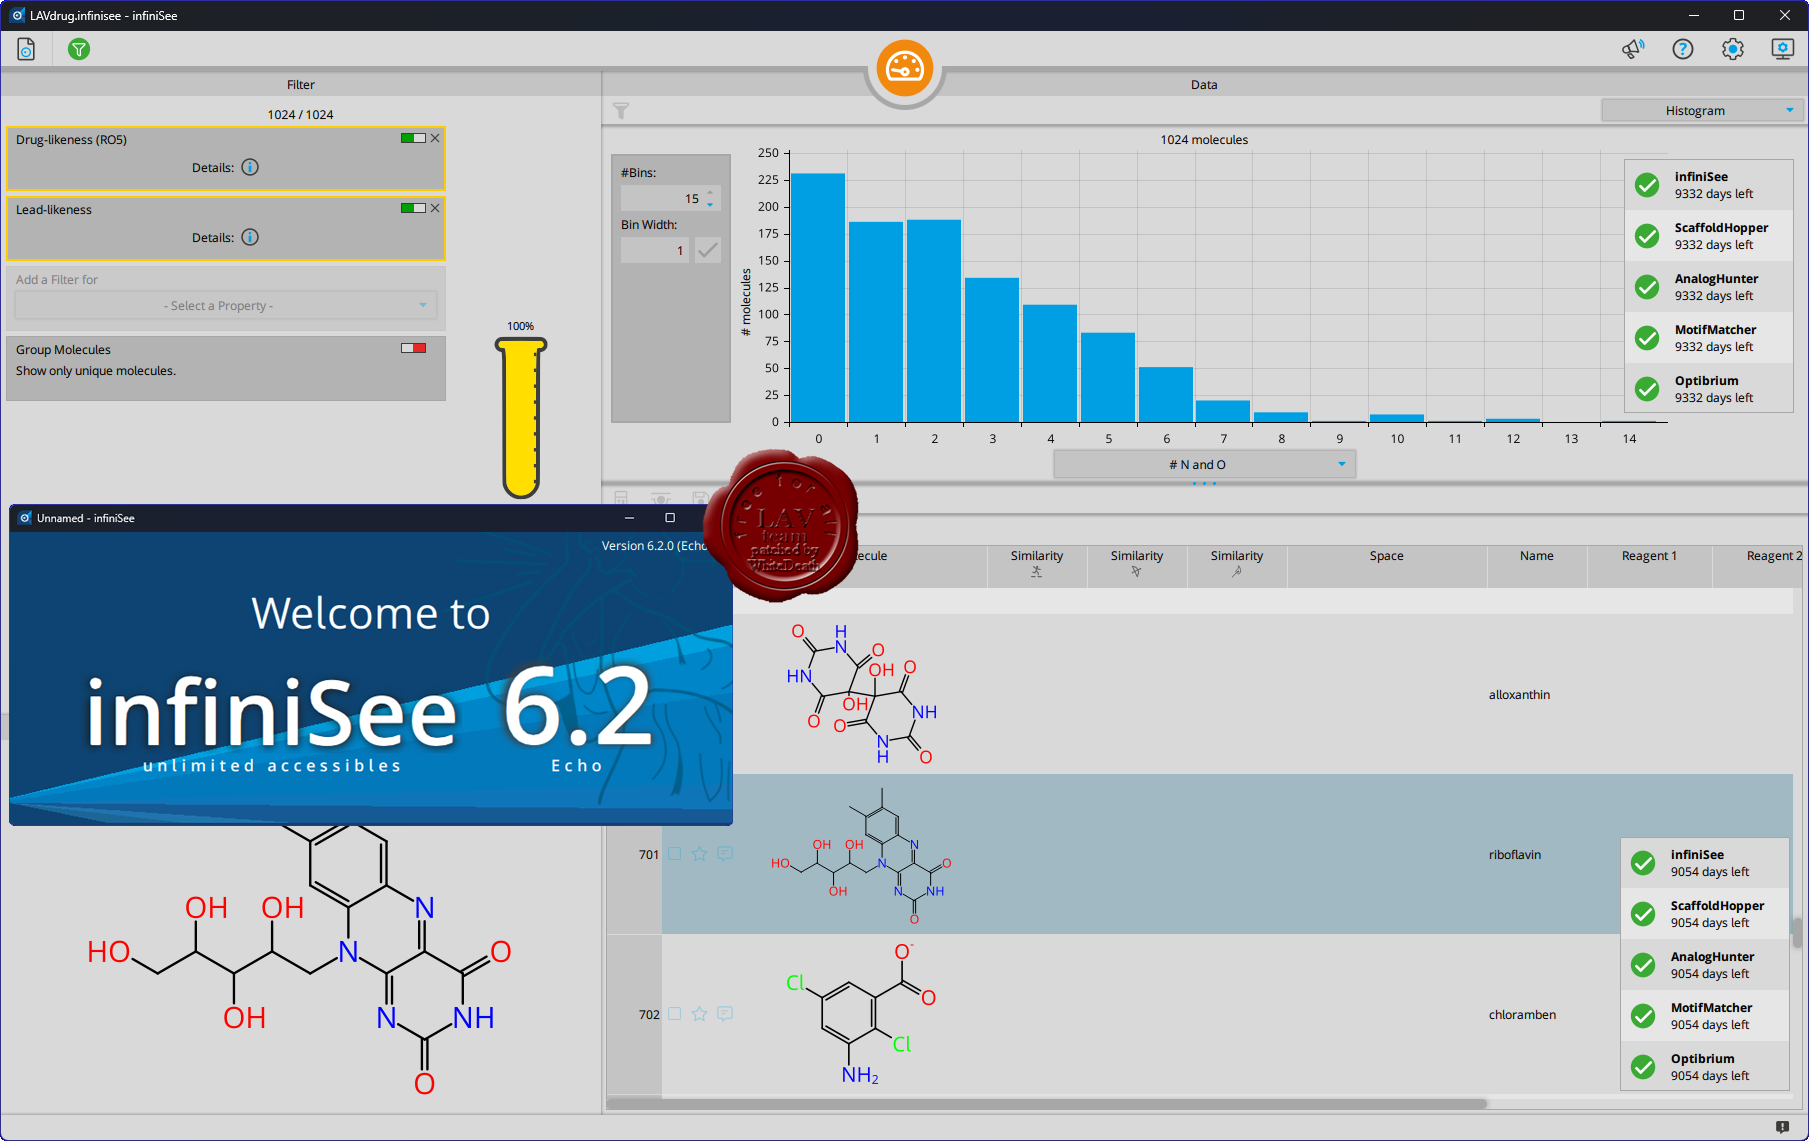Click ScaffoldHopper license entry with 9054 days
Viewport: 1809px width, 1141px height.
[x=1705, y=914]
